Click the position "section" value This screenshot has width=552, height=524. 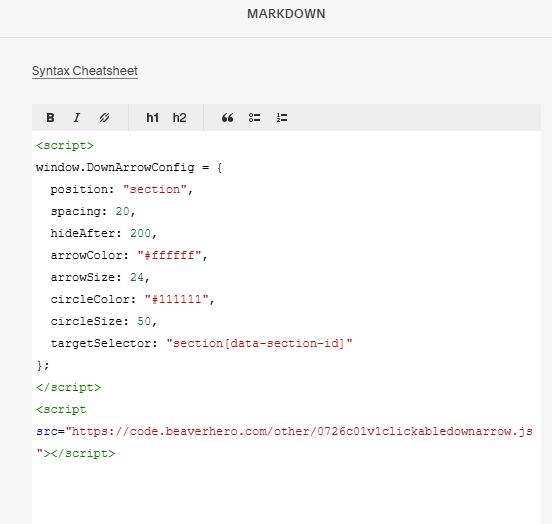[x=155, y=189]
